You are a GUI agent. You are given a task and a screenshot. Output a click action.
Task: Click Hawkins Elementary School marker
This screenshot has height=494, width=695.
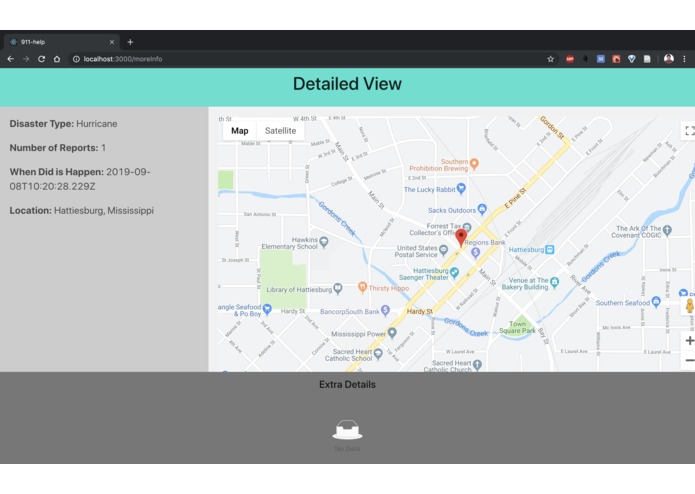pos(324,242)
